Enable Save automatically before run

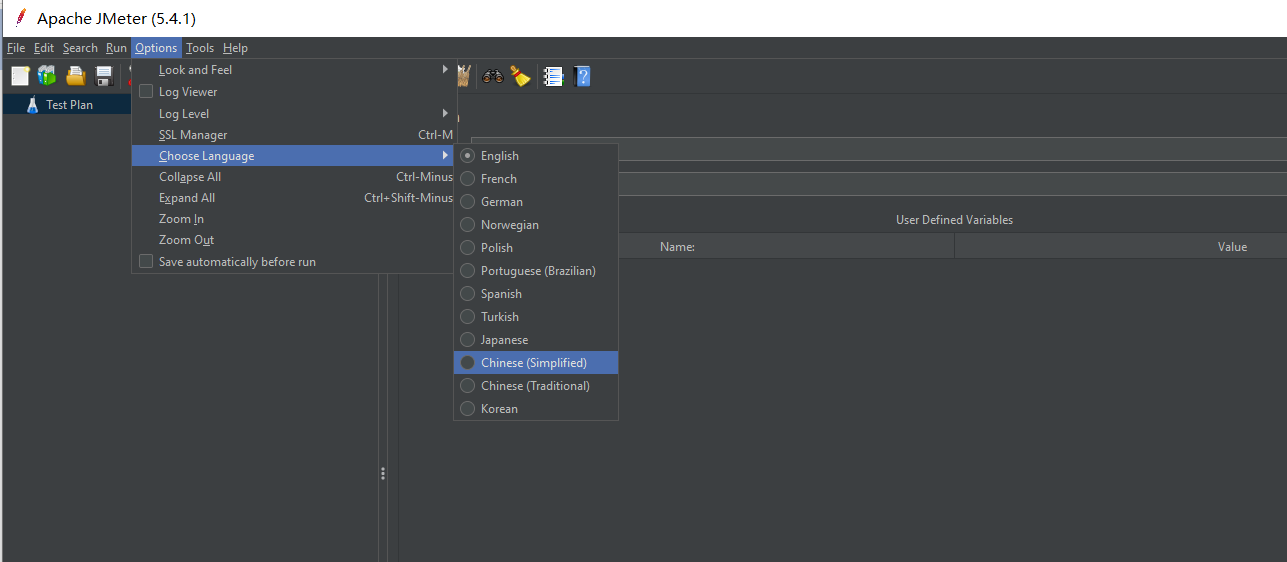[x=146, y=261]
